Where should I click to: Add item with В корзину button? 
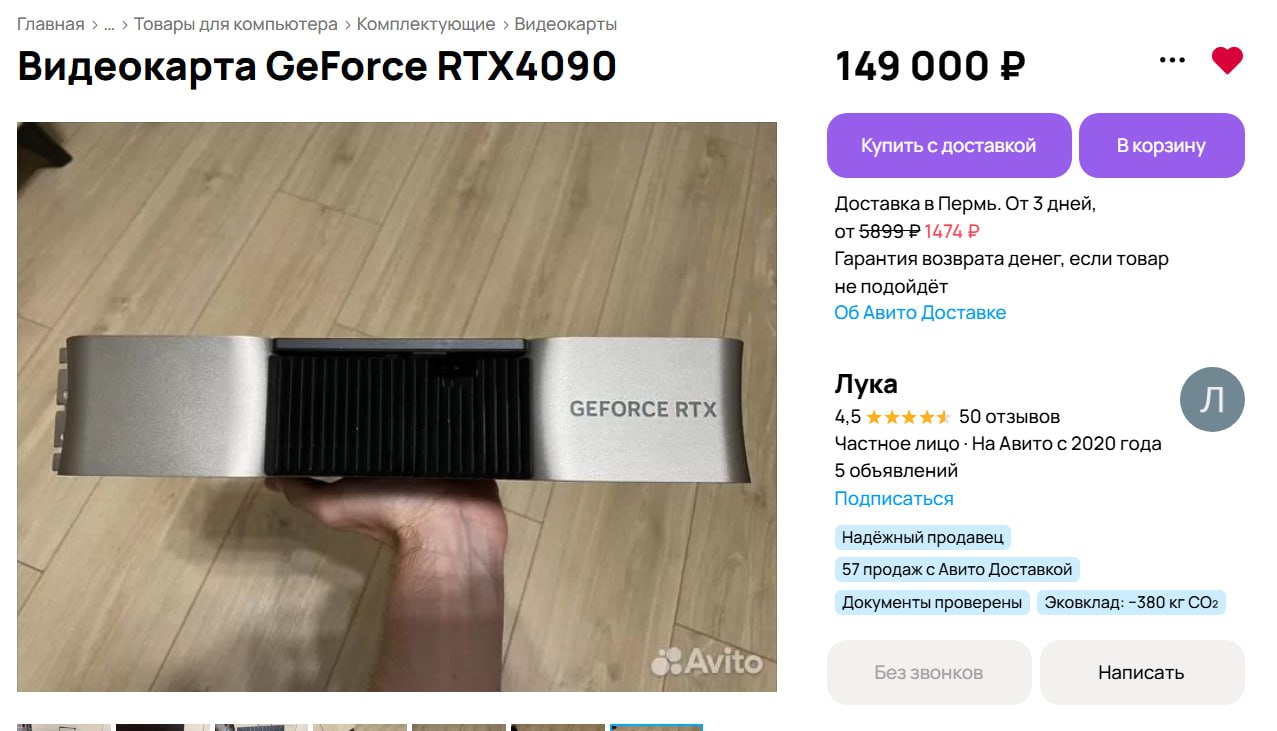[1162, 145]
